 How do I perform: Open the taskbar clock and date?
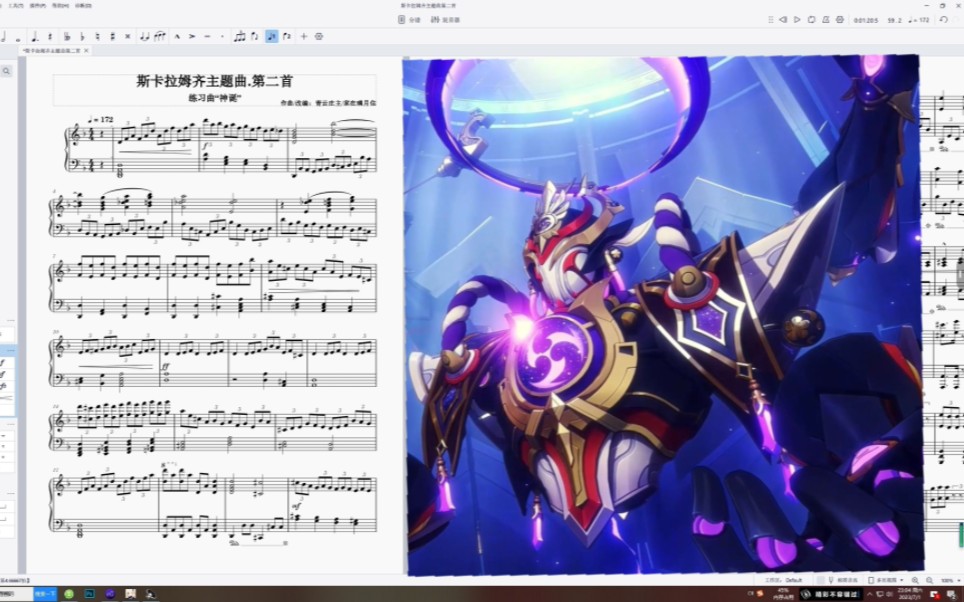point(909,594)
